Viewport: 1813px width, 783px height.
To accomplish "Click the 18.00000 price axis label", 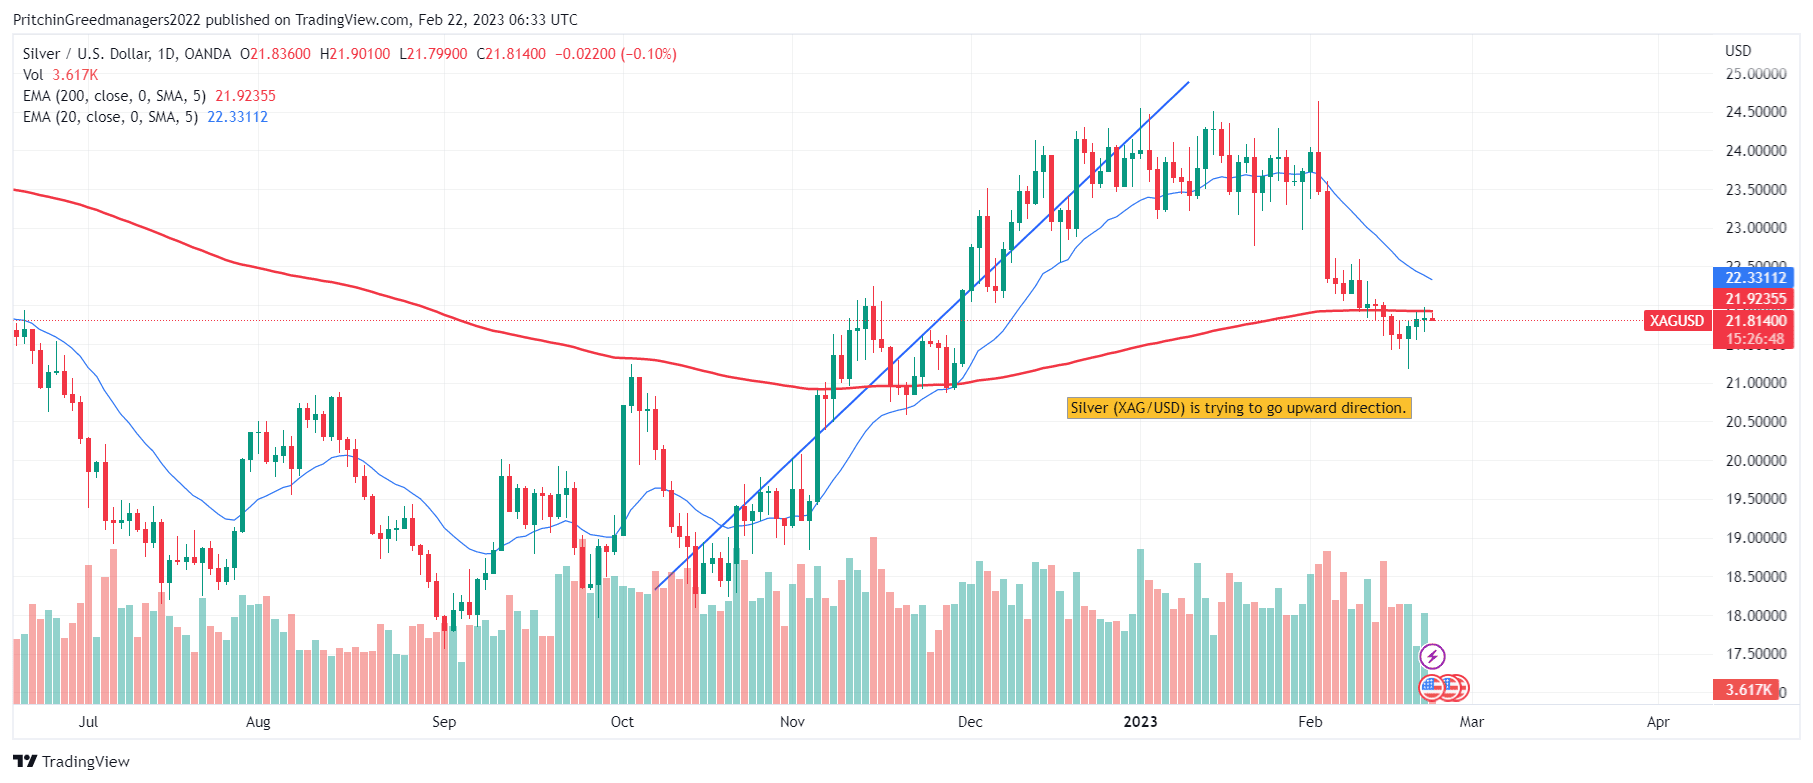I will 1756,616.
